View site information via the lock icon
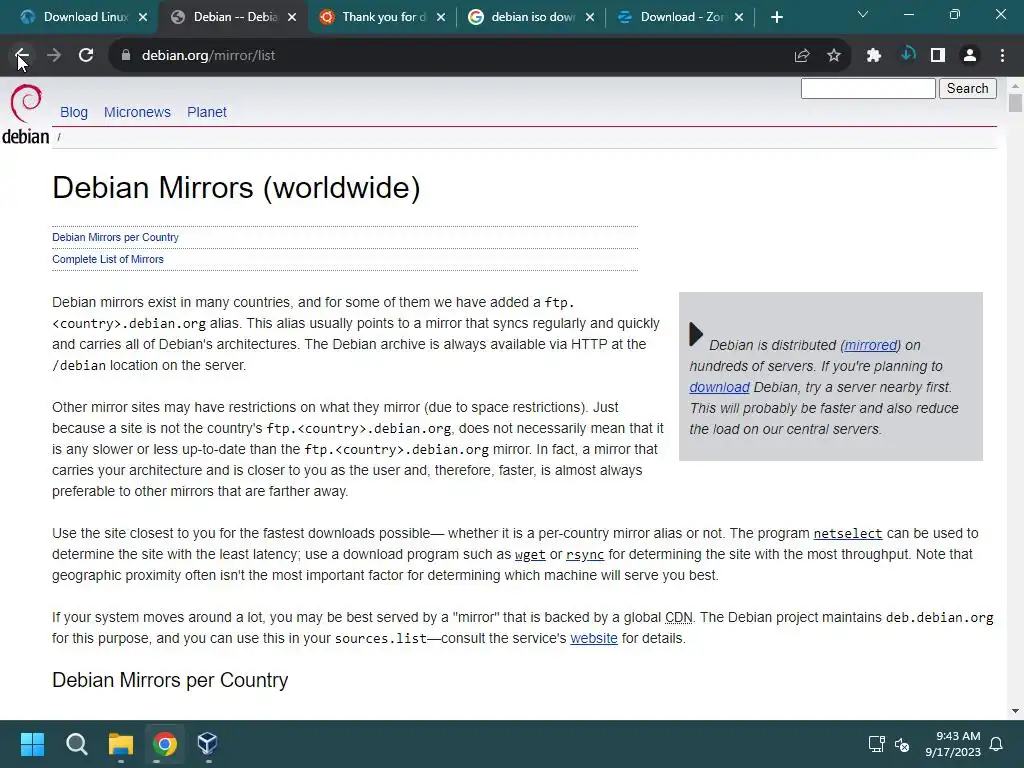The image size is (1024, 768). [126, 56]
